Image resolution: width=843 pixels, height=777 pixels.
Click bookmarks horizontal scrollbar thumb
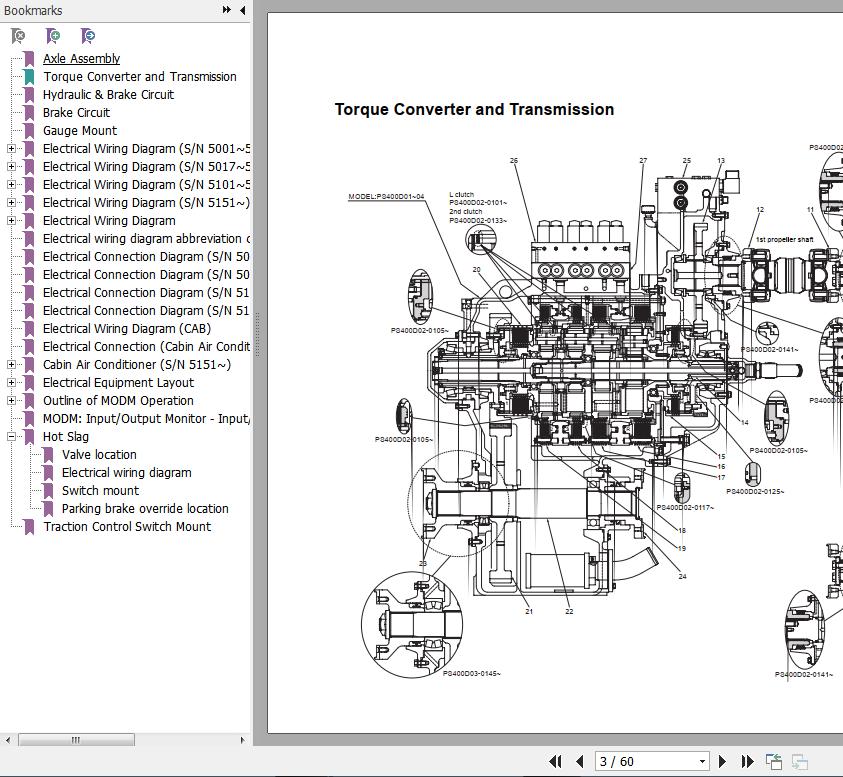pos(76,740)
